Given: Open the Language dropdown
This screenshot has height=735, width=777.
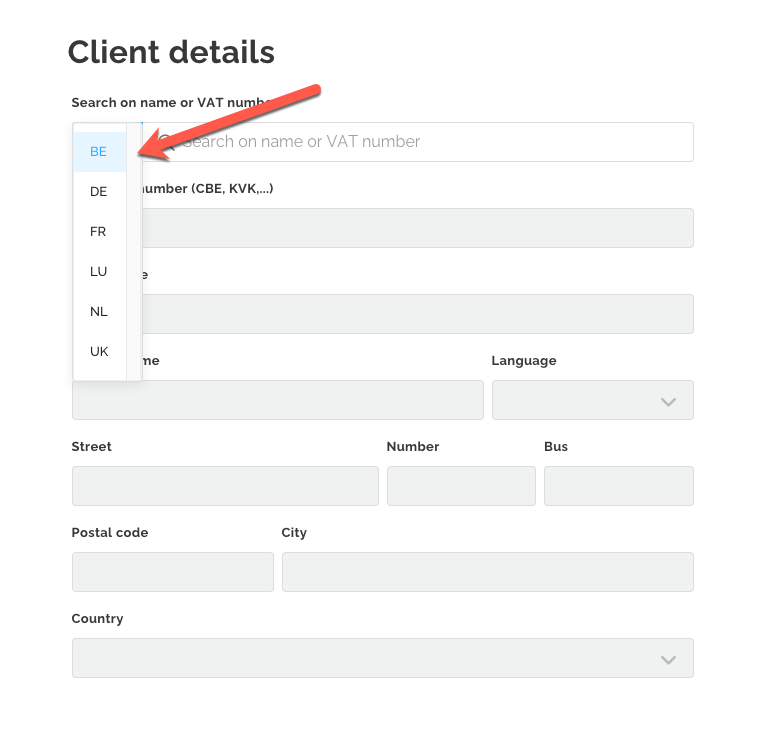Looking at the screenshot, I should coord(593,400).
